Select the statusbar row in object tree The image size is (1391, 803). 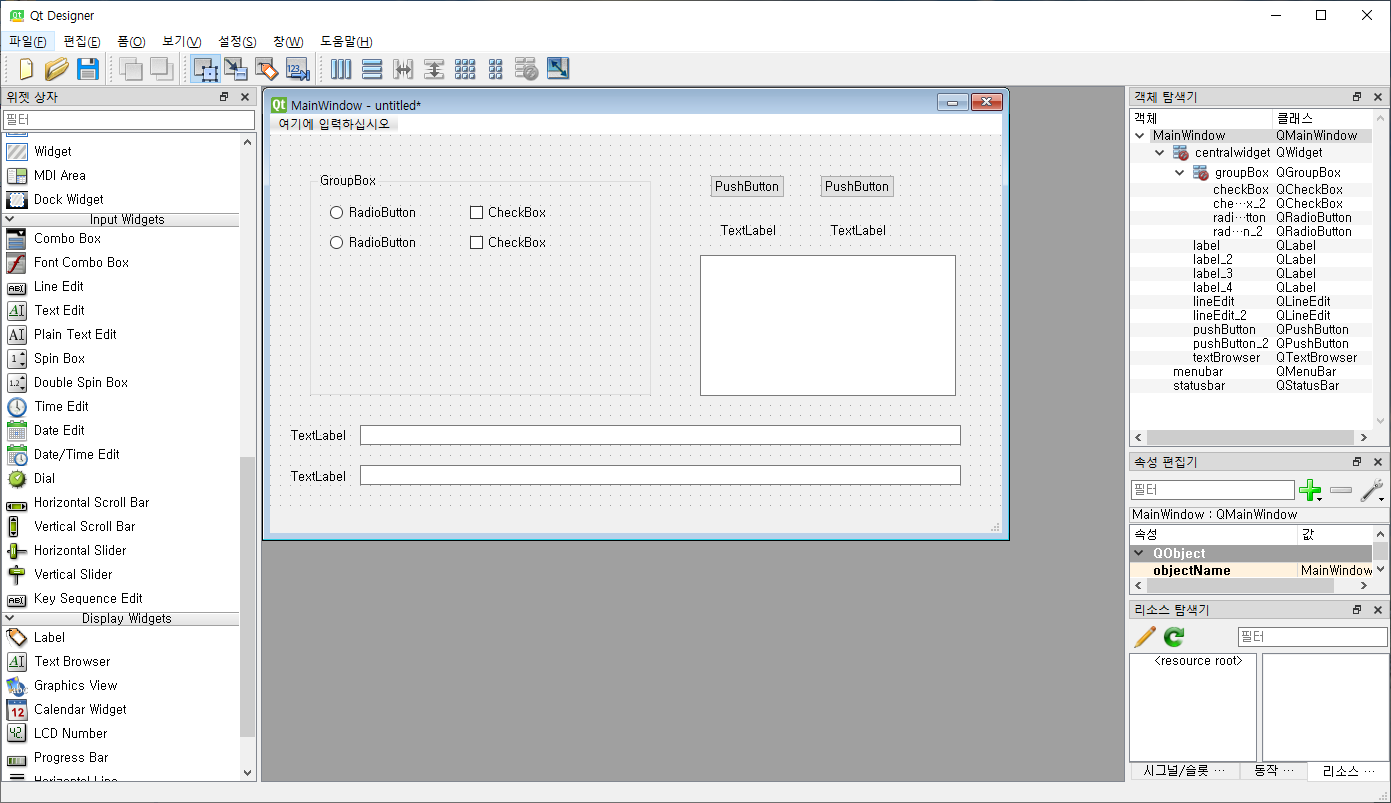(1251, 385)
